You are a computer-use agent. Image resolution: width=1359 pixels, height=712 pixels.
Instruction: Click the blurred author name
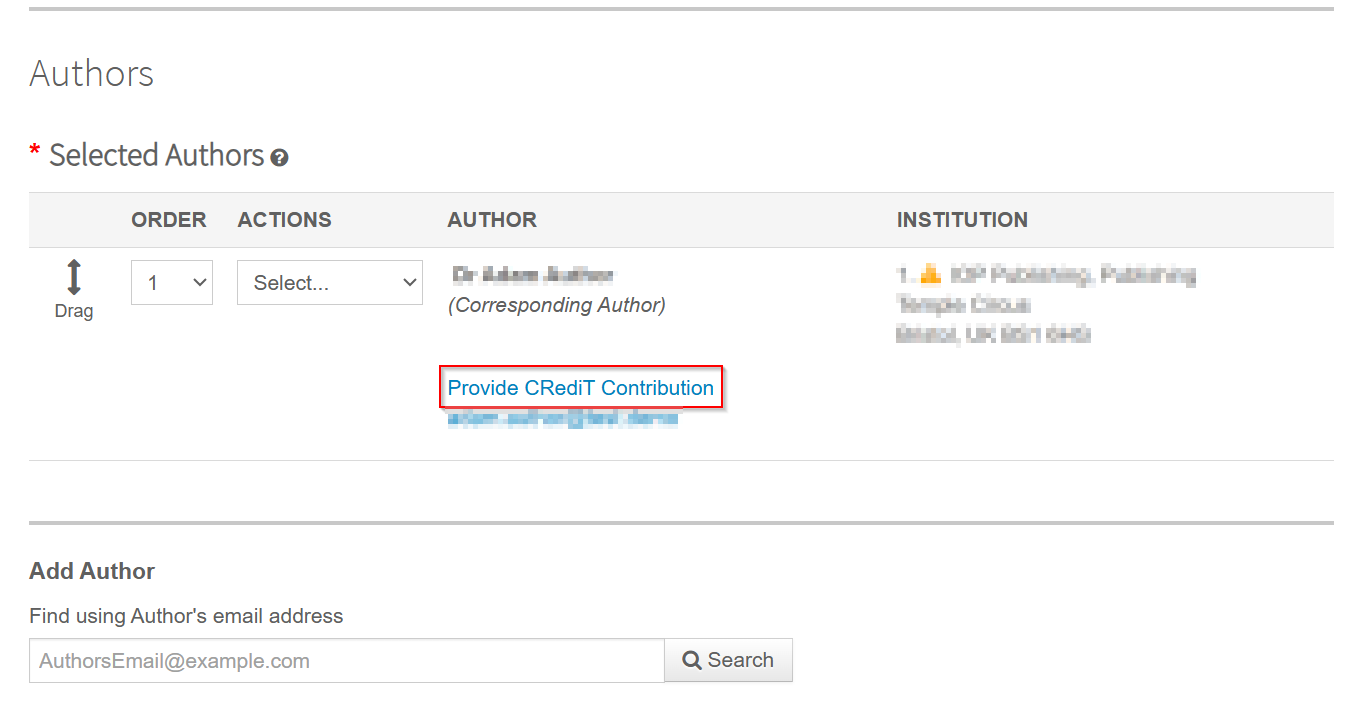pyautogui.click(x=532, y=275)
